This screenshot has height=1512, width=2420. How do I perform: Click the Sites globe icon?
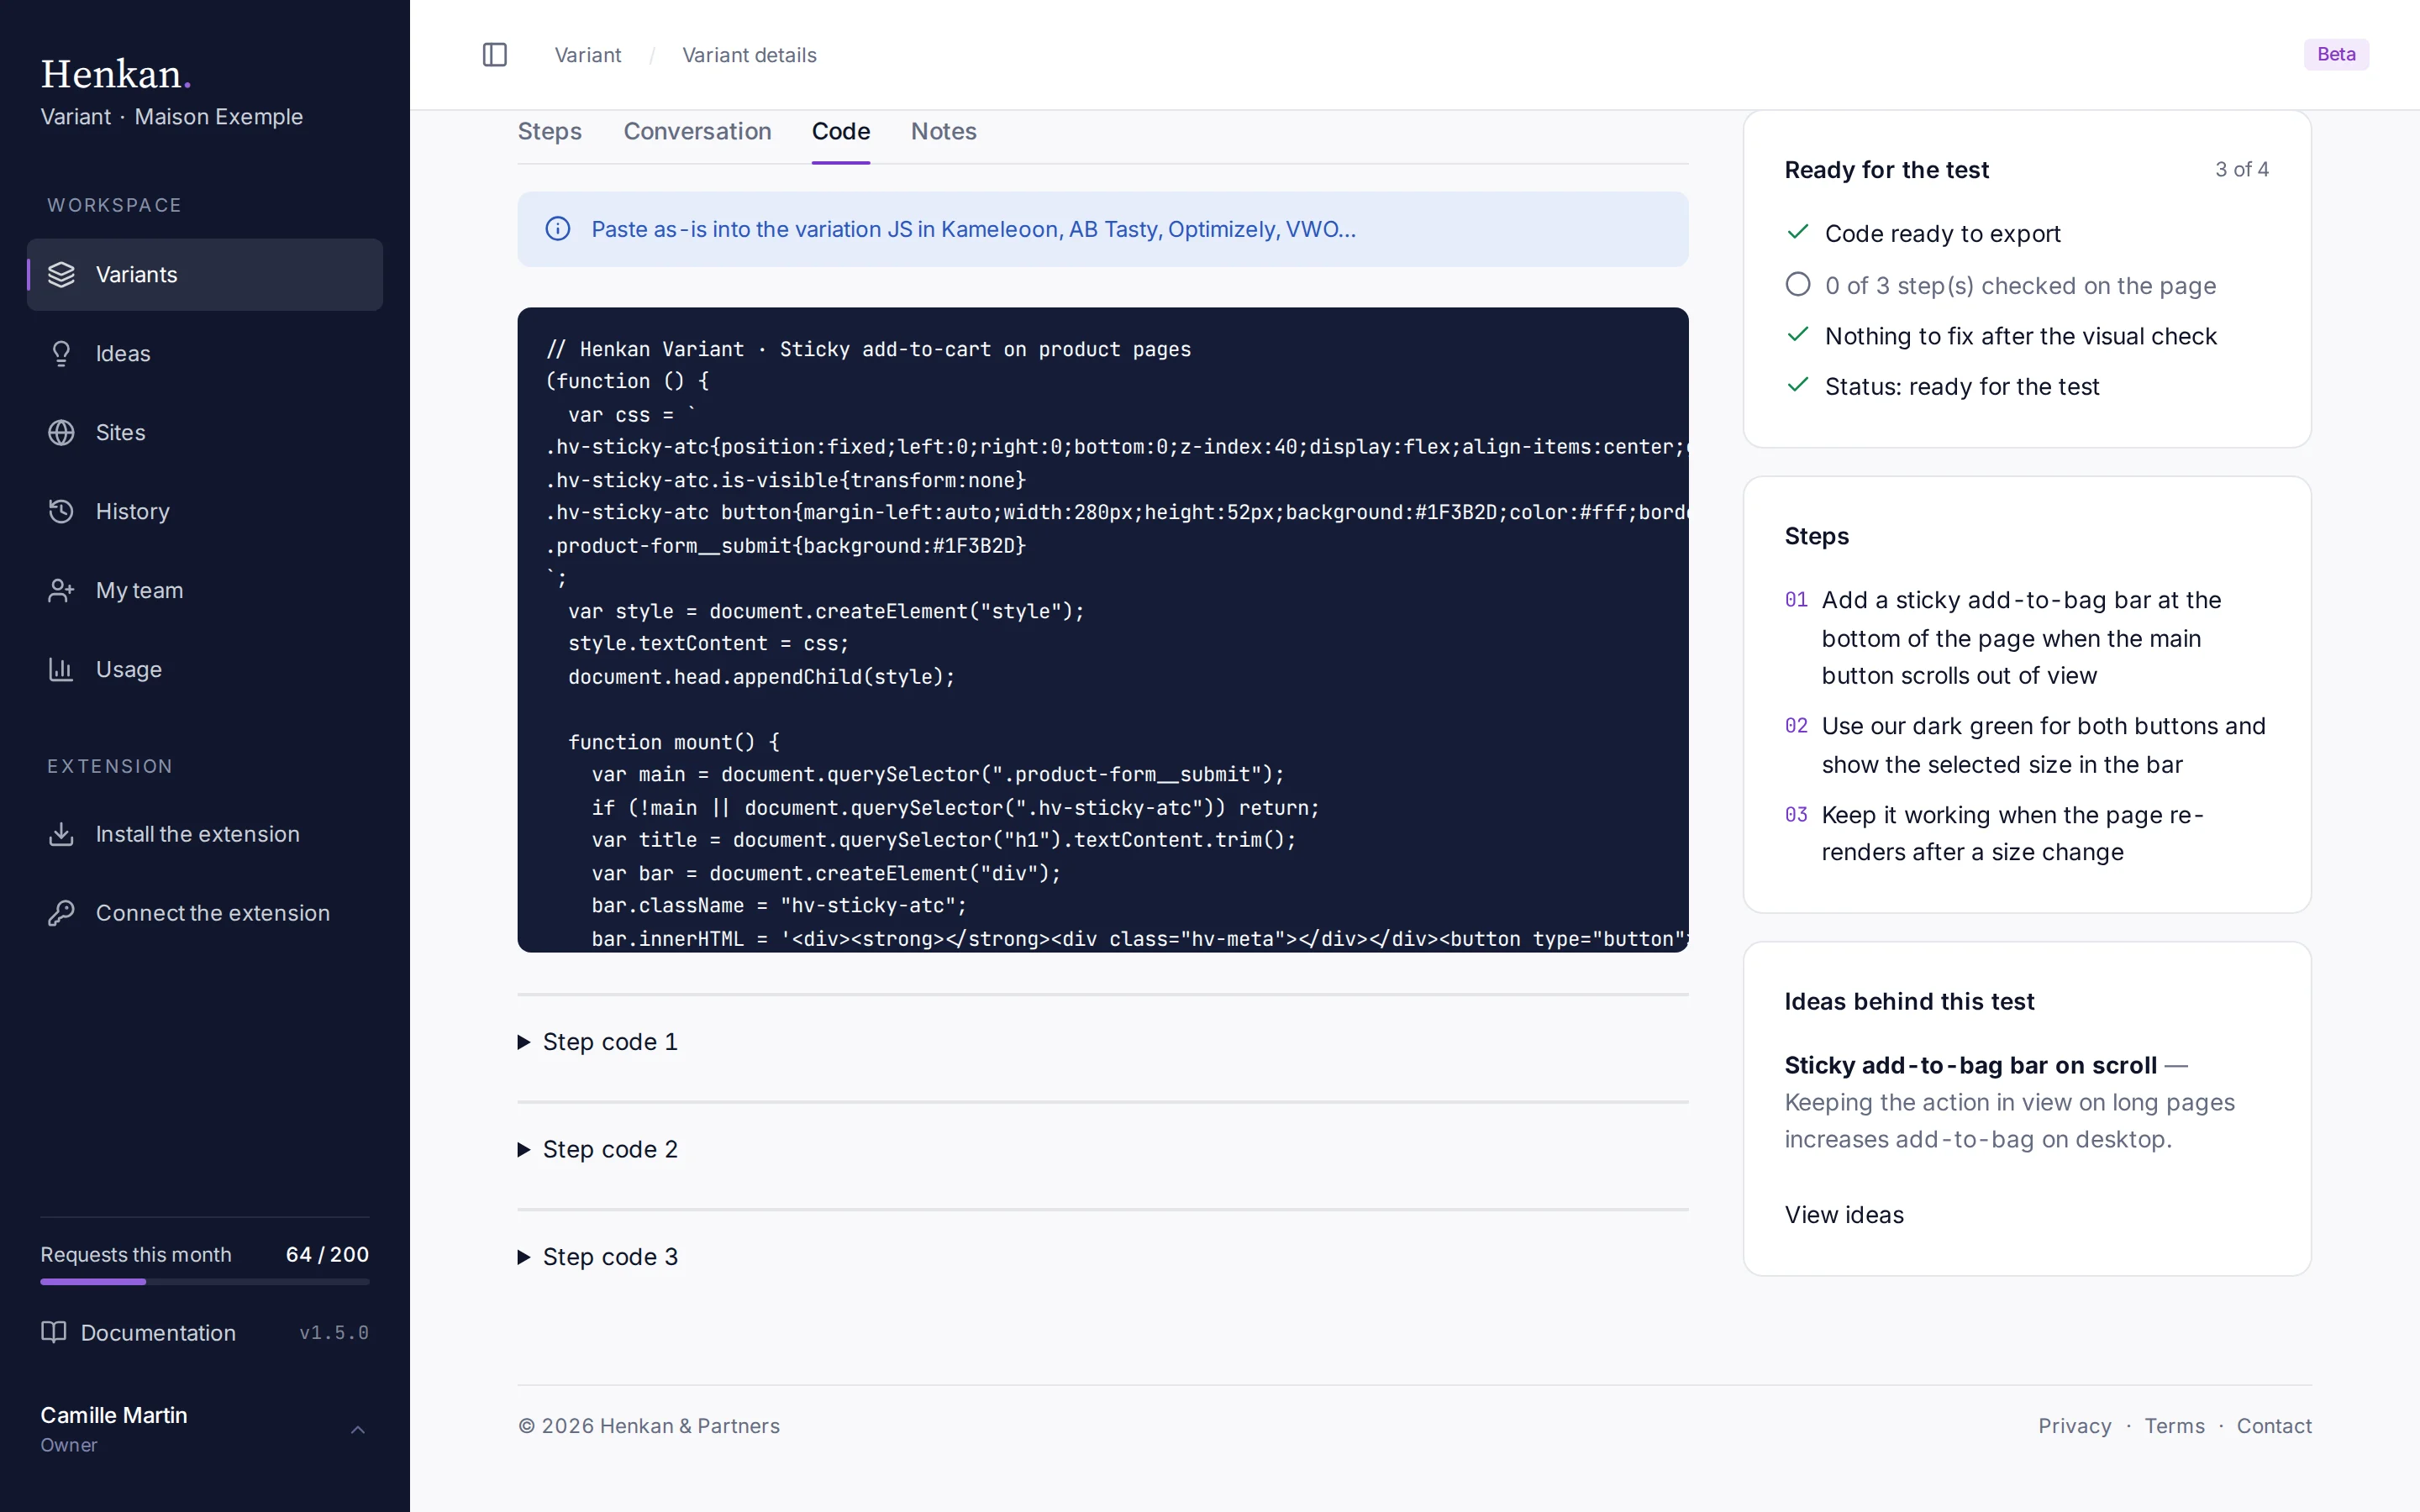(x=61, y=433)
